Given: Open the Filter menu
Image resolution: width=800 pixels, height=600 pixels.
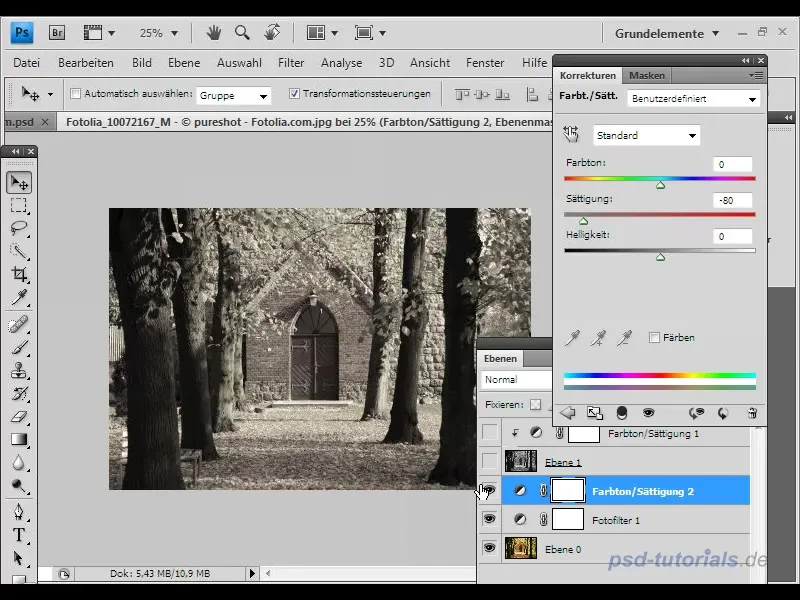Looking at the screenshot, I should (291, 63).
